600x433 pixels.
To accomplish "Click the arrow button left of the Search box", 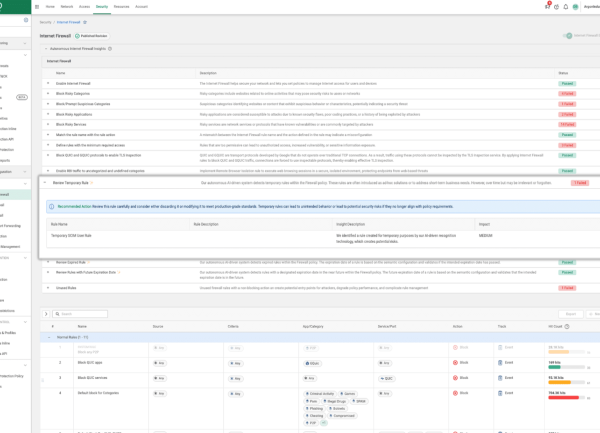I will point(46,314).
